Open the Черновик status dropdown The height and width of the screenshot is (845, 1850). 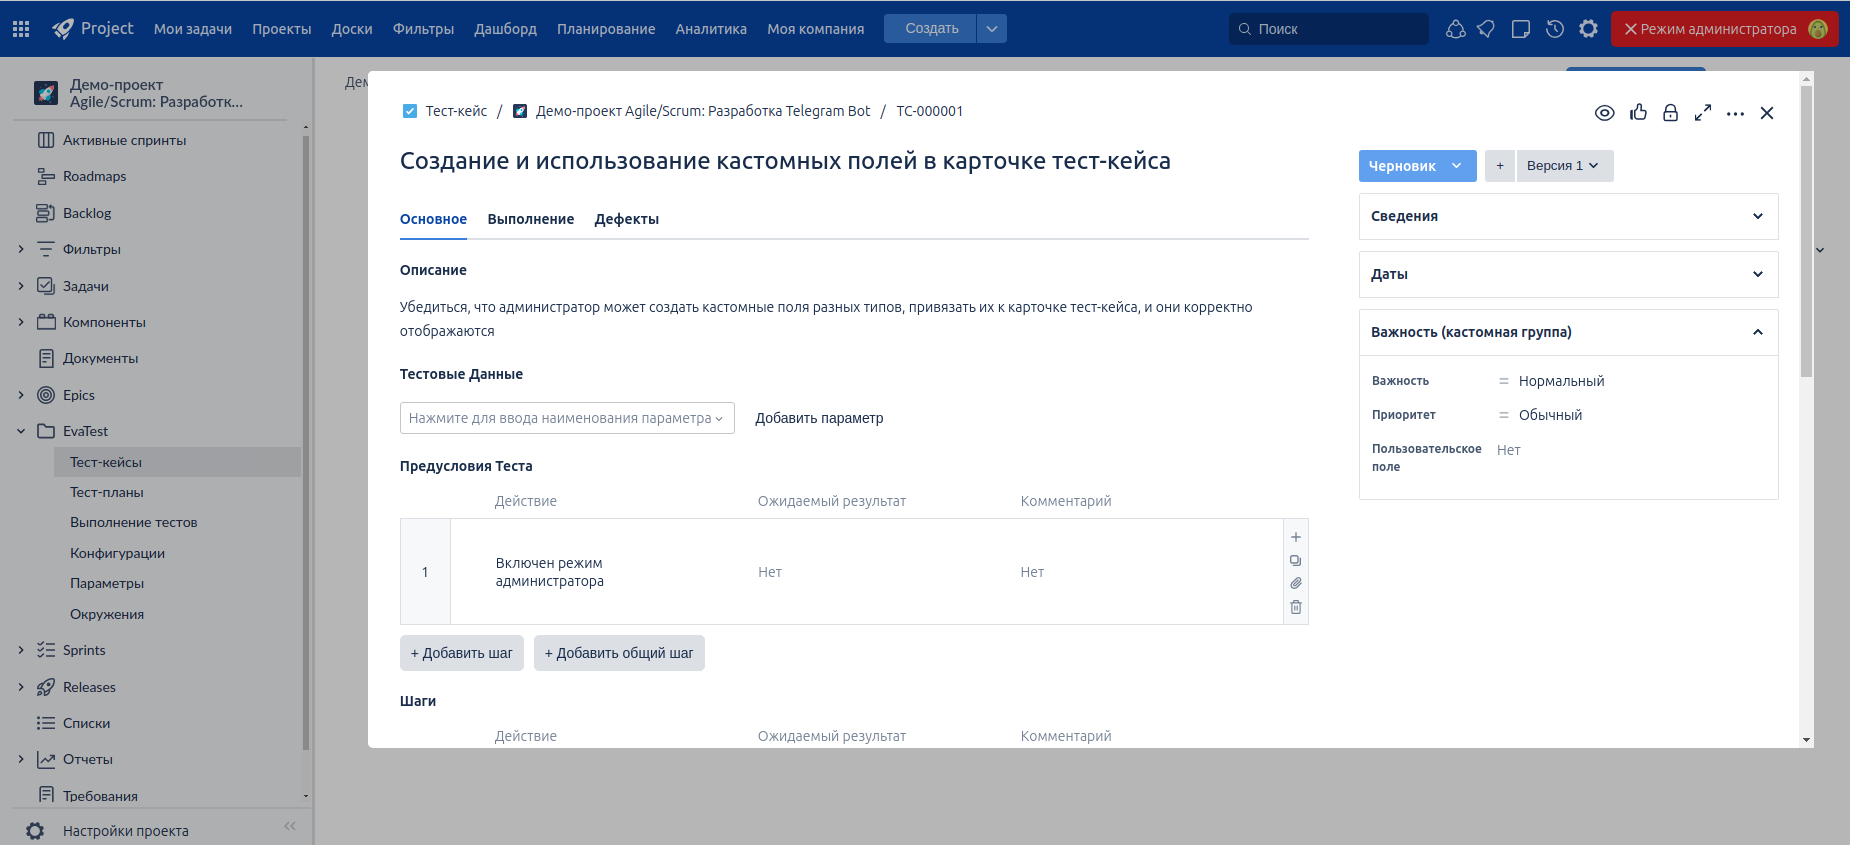[1416, 166]
